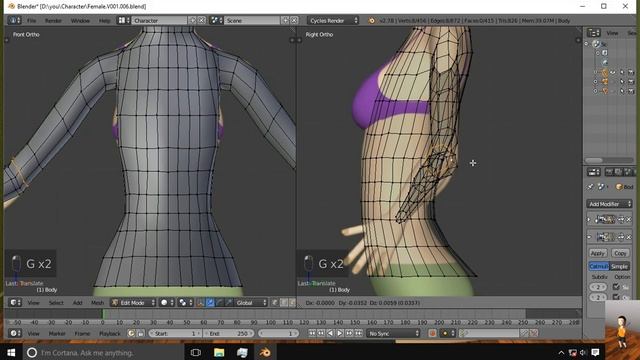Open the Add menu in viewport header
640x360 pixels.
[x=77, y=302]
